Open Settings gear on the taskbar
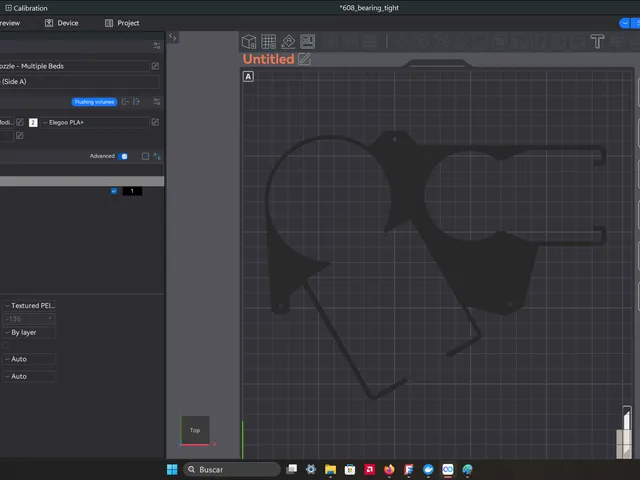The height and width of the screenshot is (480, 640). point(311,469)
